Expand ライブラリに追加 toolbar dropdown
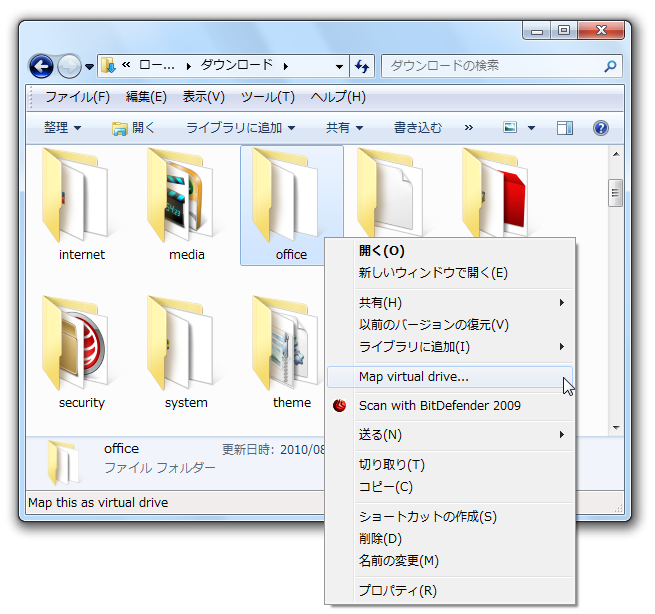Viewport: 655px width, 614px height. [x=241, y=127]
